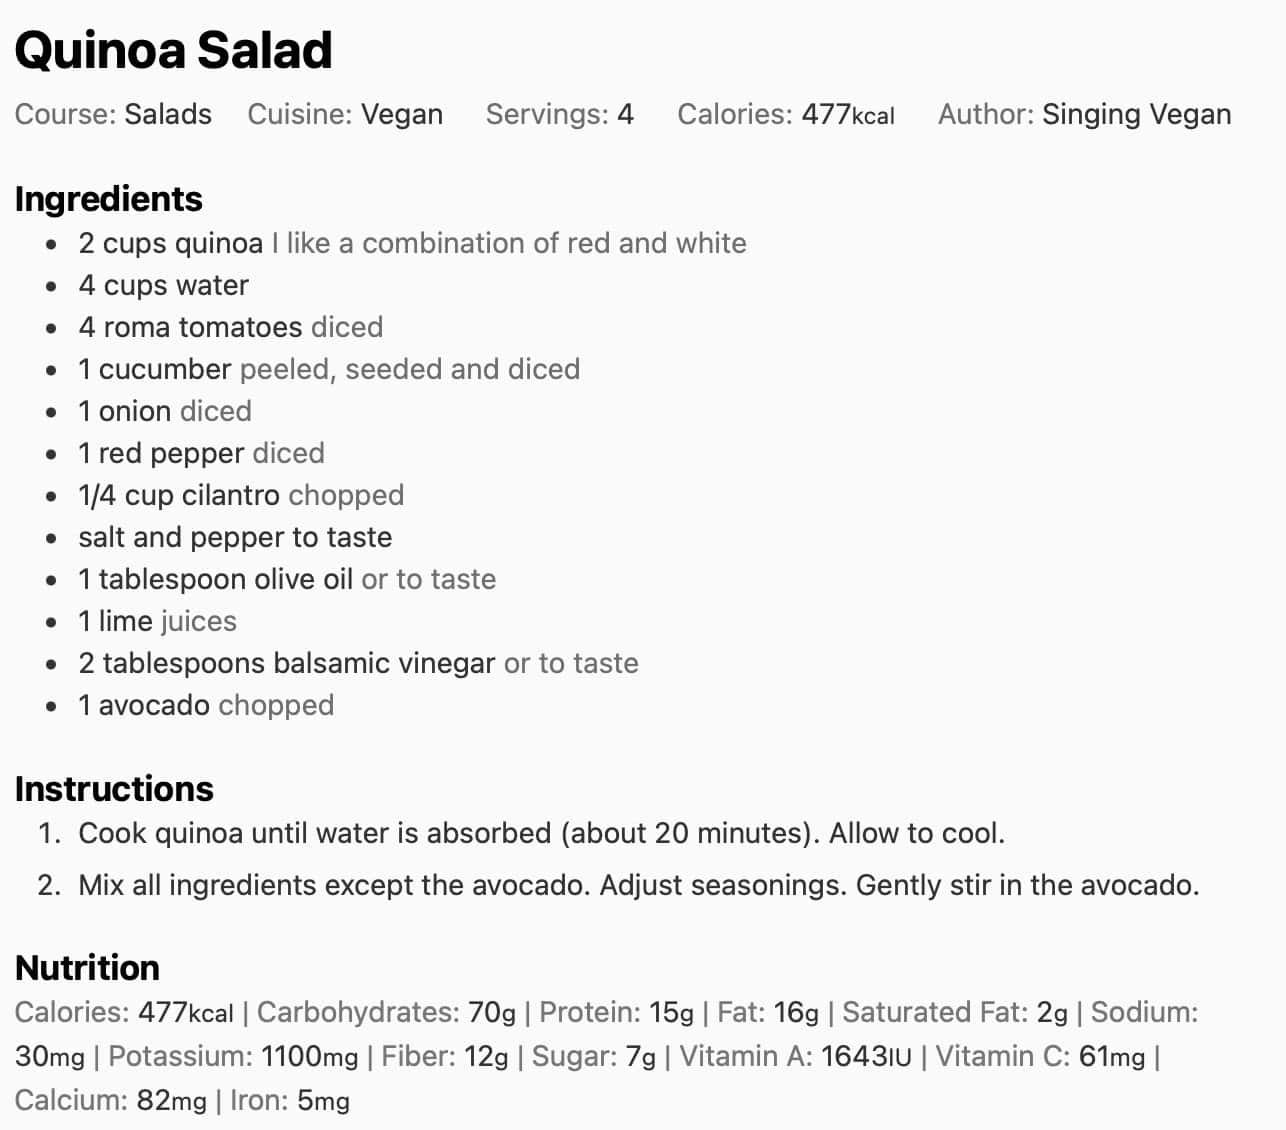This screenshot has height=1130, width=1286.
Task: Select the 2 cups quinoa ingredient
Action: click(x=171, y=243)
